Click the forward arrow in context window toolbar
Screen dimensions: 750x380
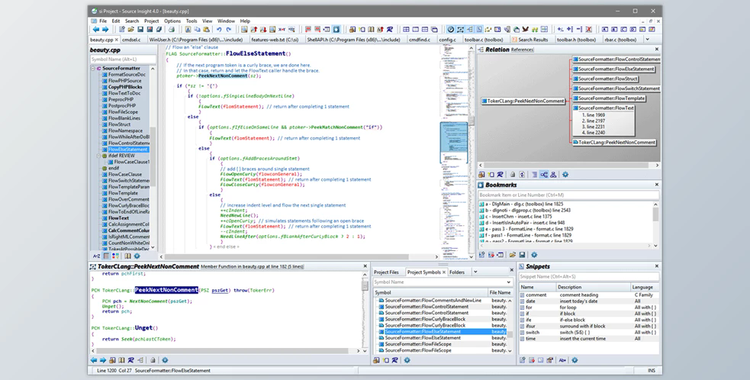[103, 360]
